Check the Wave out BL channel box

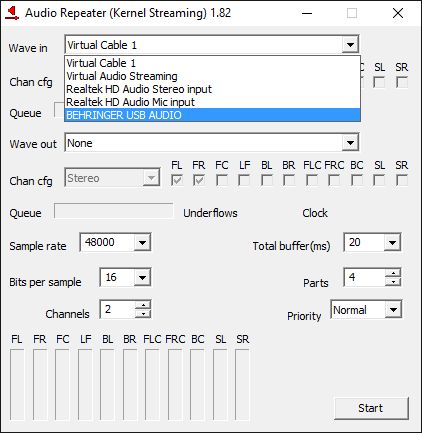(267, 181)
